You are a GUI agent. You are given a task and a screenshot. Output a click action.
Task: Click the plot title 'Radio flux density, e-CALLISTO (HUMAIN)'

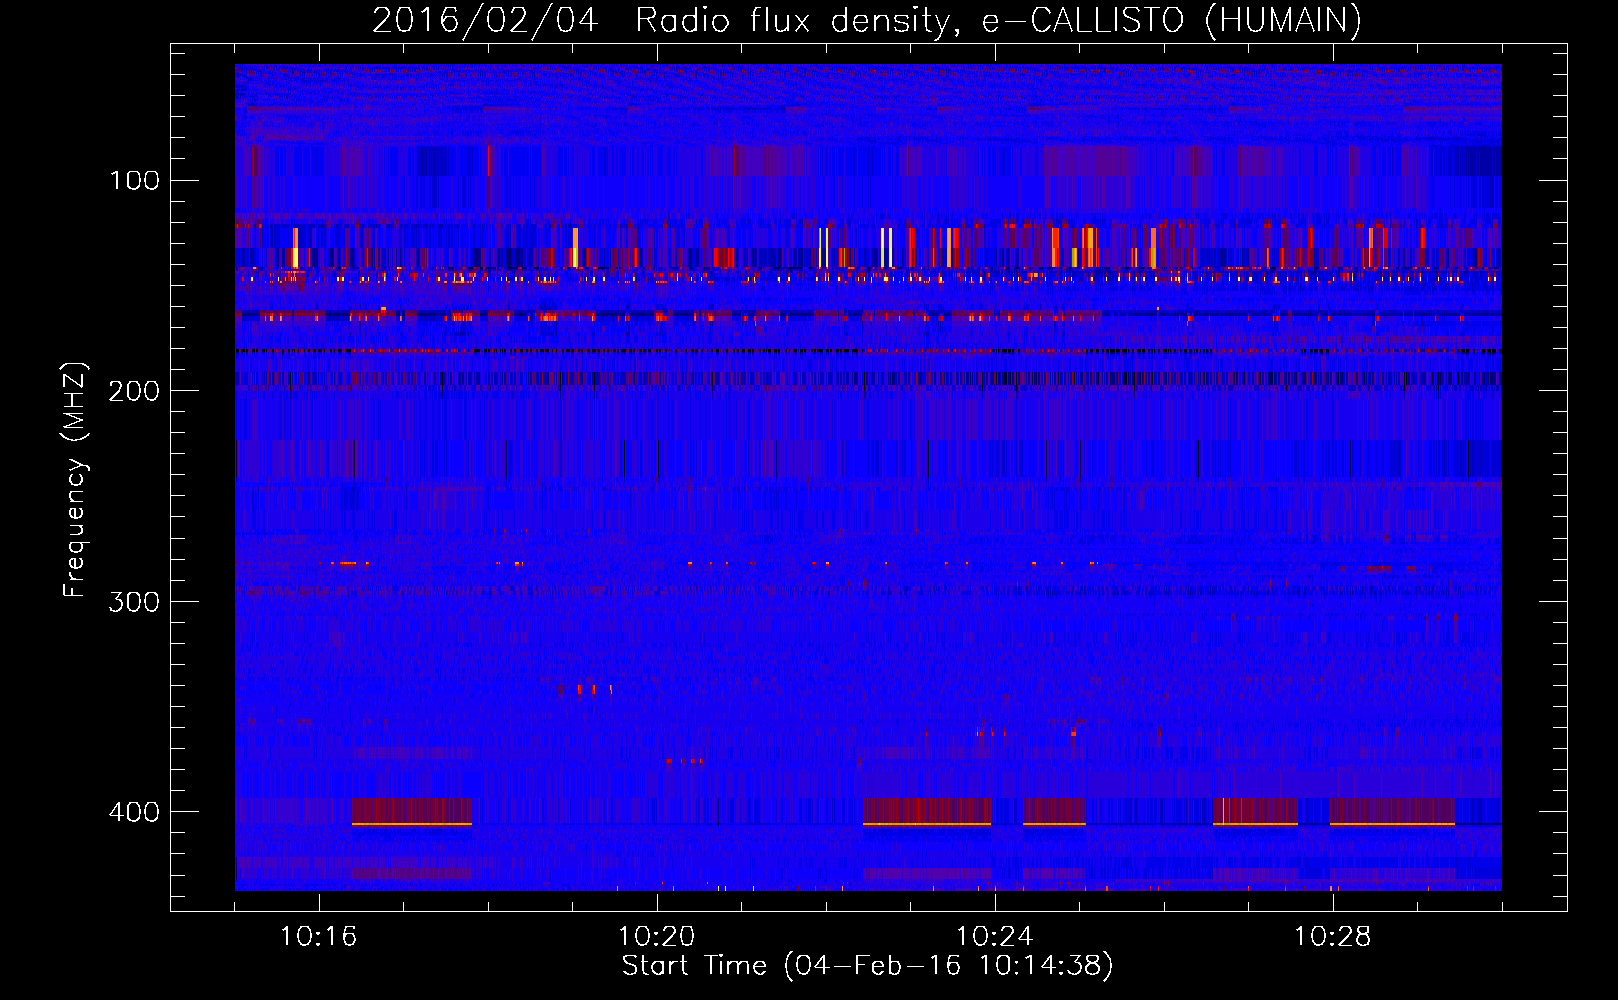click(998, 20)
